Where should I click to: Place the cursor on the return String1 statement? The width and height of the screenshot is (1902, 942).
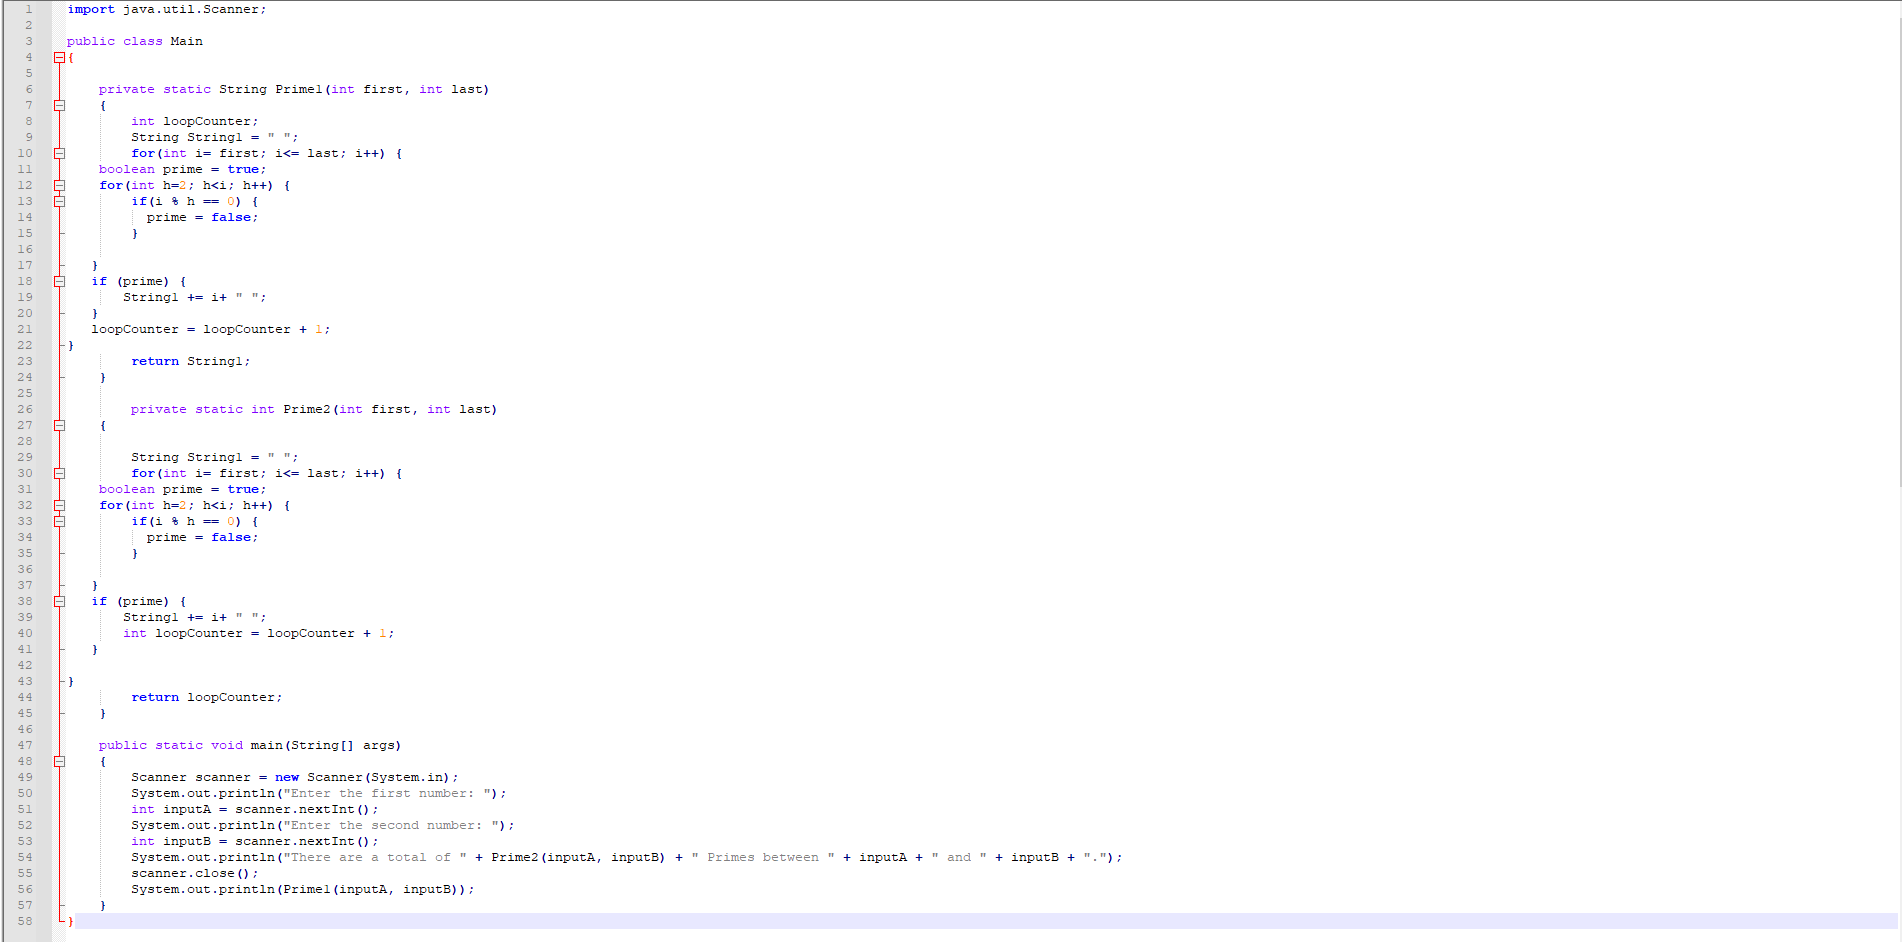tap(190, 361)
